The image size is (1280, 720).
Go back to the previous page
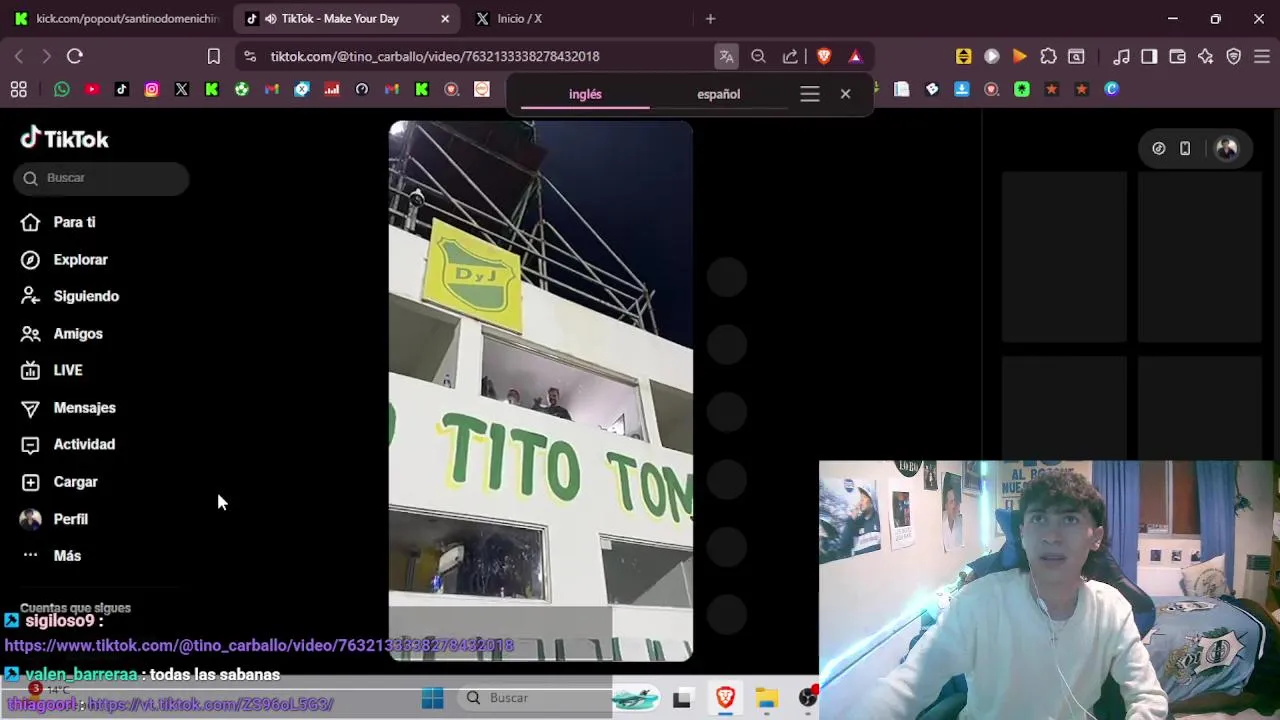(x=19, y=56)
